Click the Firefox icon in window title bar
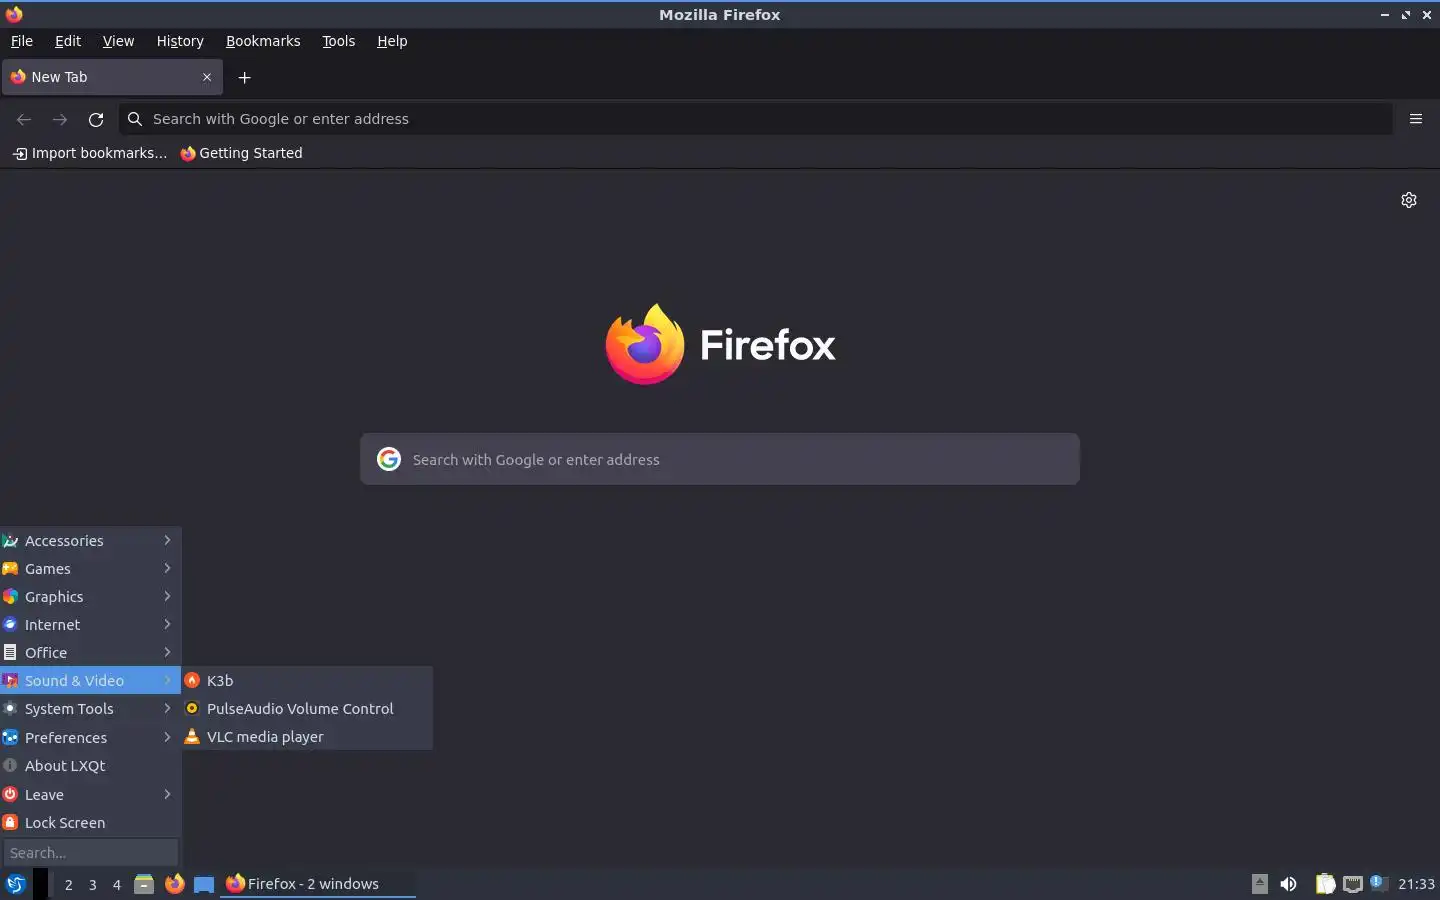The width and height of the screenshot is (1440, 900). pyautogui.click(x=14, y=14)
